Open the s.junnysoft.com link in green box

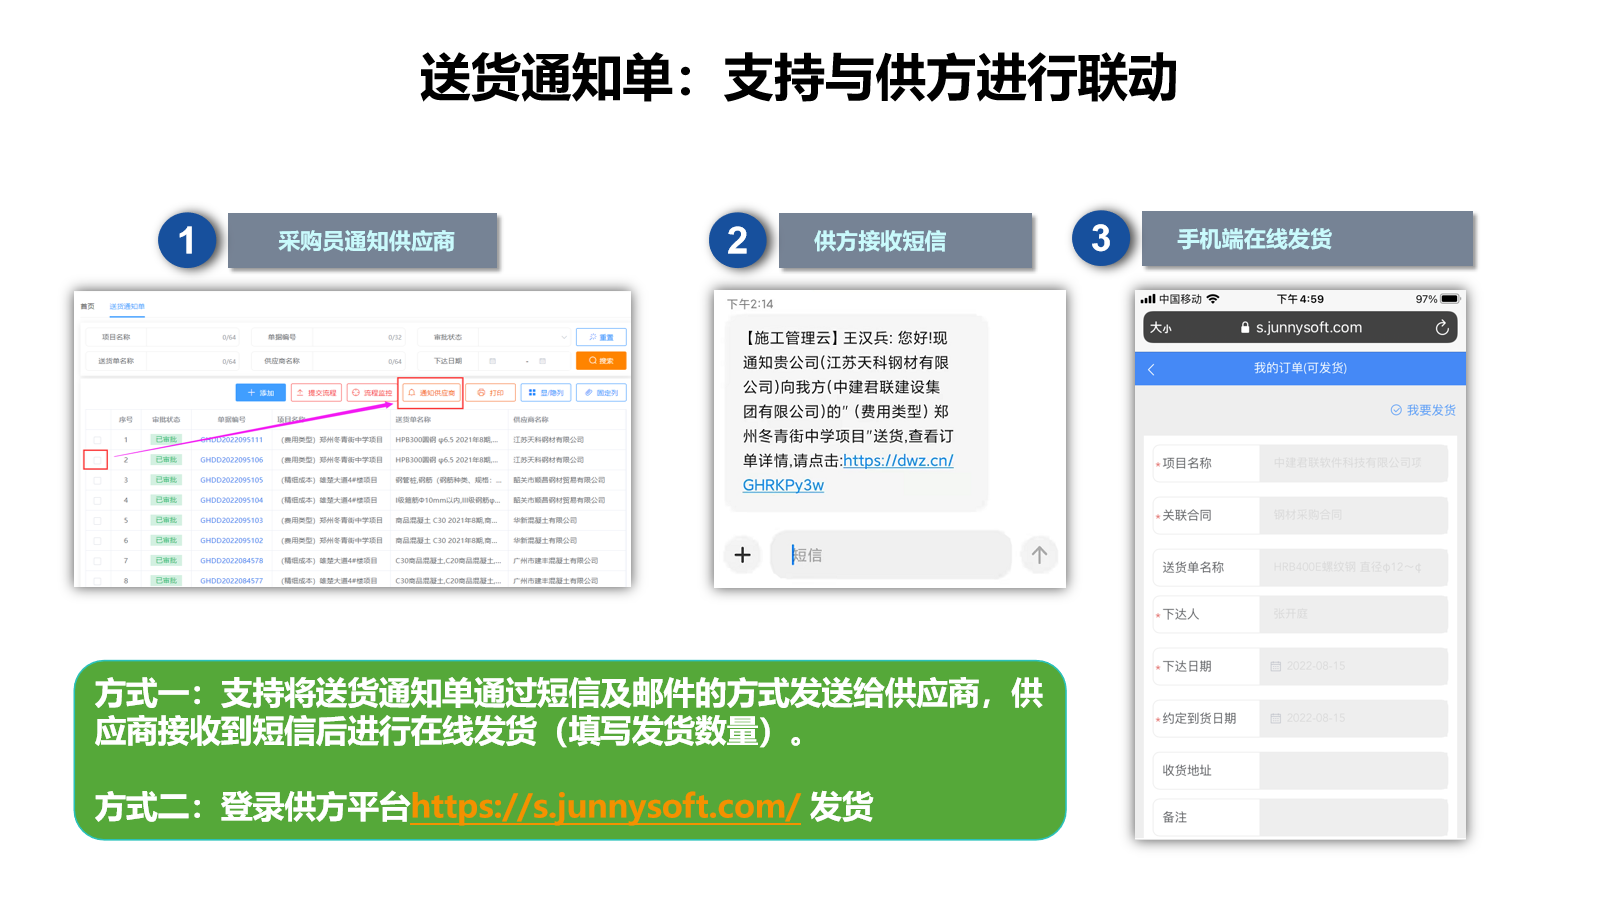(605, 806)
